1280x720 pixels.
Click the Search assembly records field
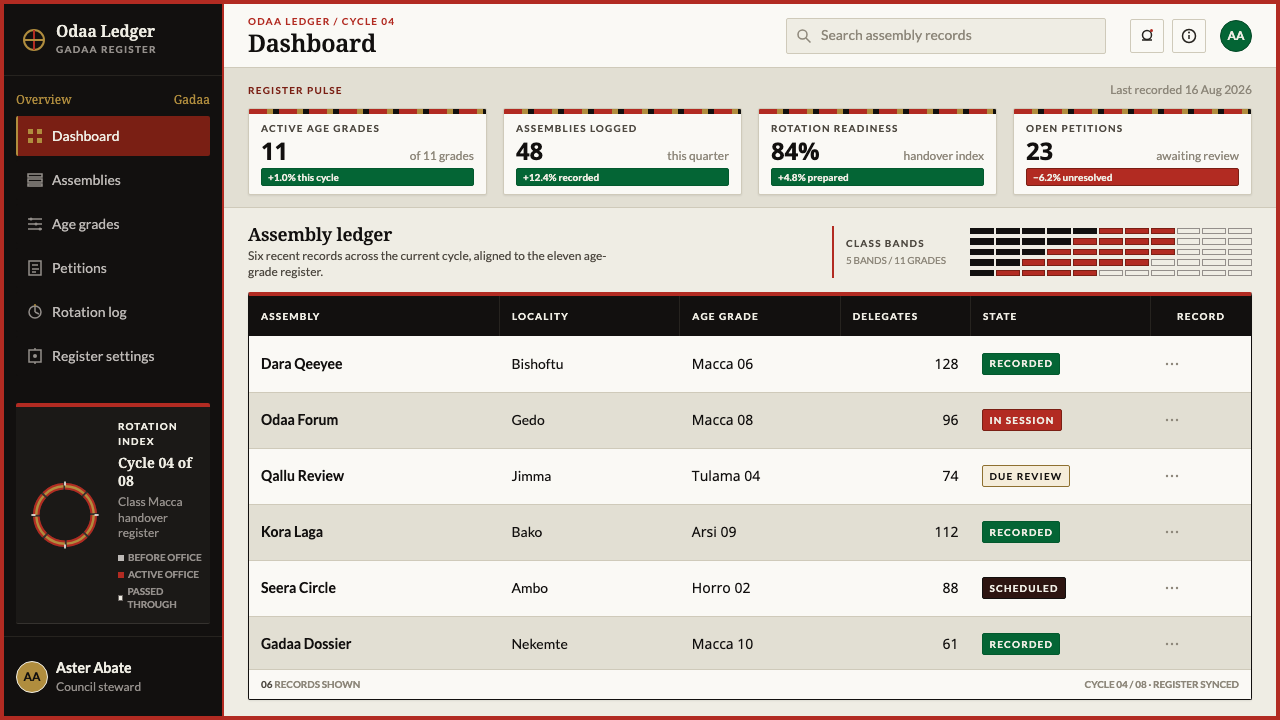(x=946, y=36)
